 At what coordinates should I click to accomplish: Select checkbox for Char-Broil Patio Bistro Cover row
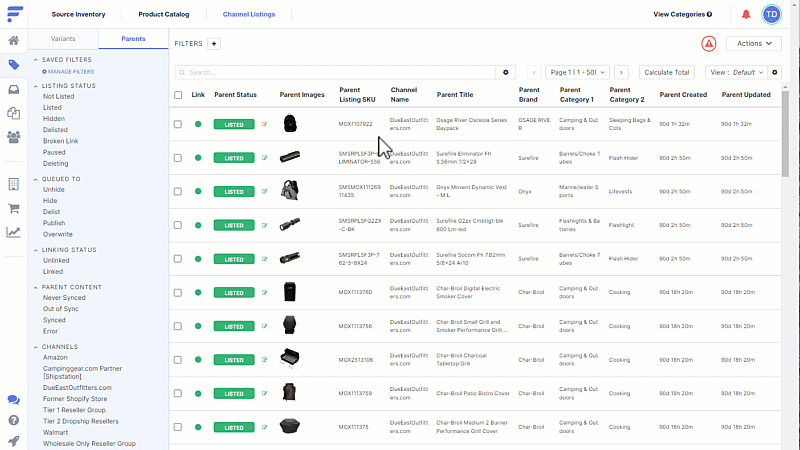click(178, 393)
